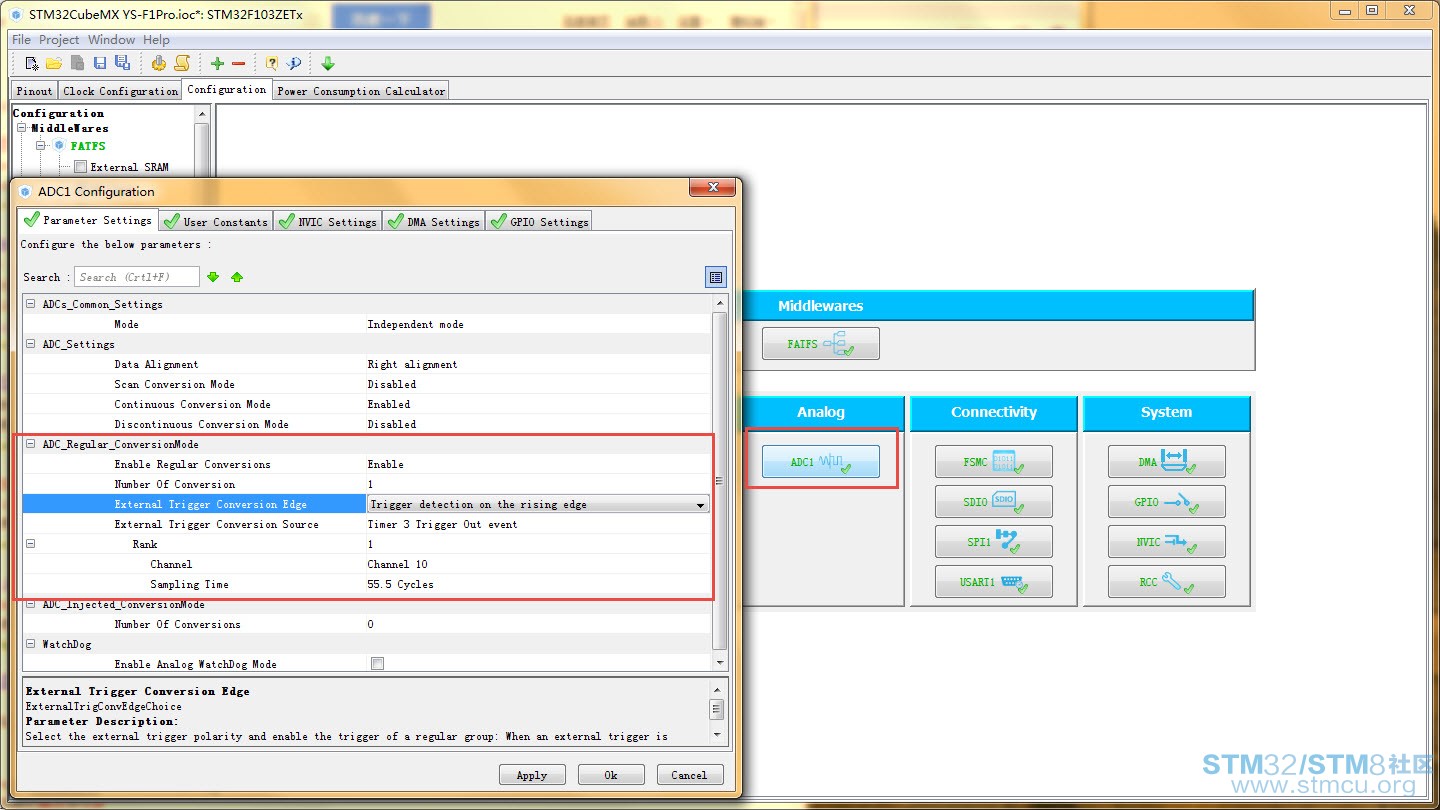
Task: Open the Help menu
Action: 156,40
